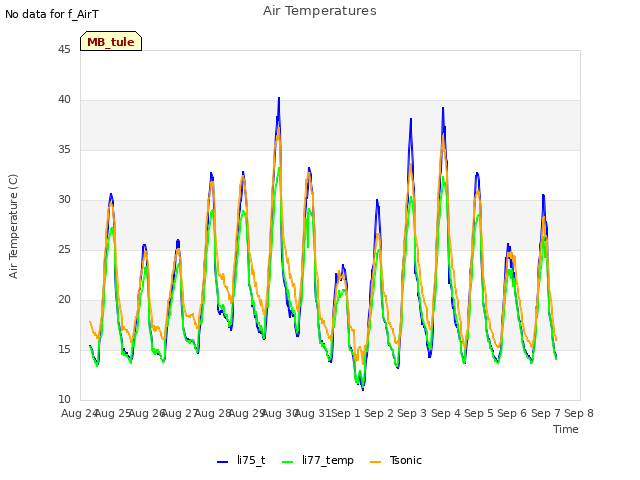Click the 35 y-axis tick label
The image size is (640, 480).
coord(64,149)
